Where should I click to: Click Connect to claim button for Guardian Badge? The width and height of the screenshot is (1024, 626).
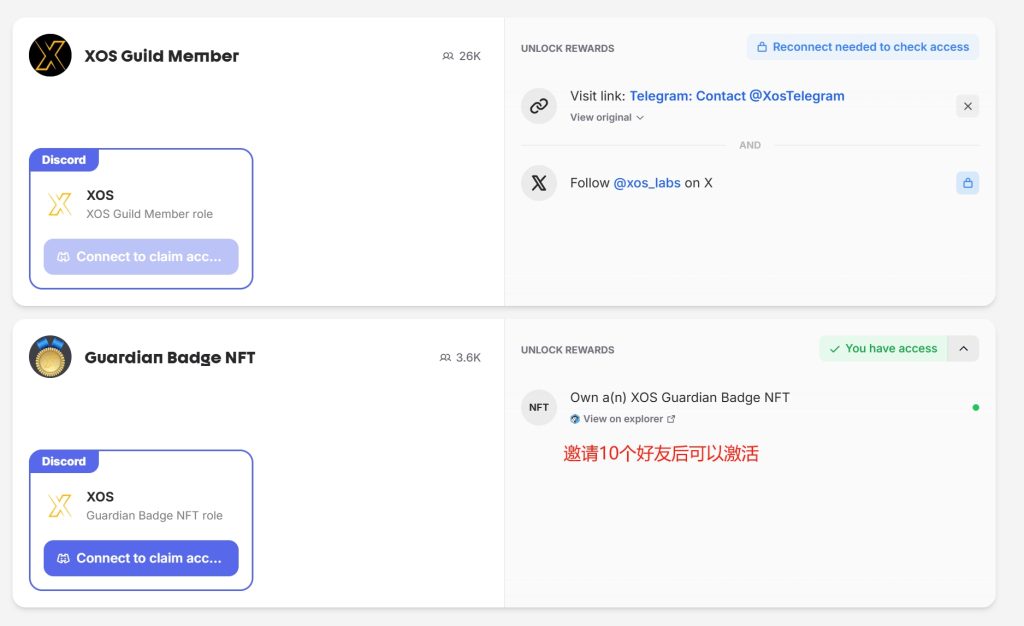141,558
